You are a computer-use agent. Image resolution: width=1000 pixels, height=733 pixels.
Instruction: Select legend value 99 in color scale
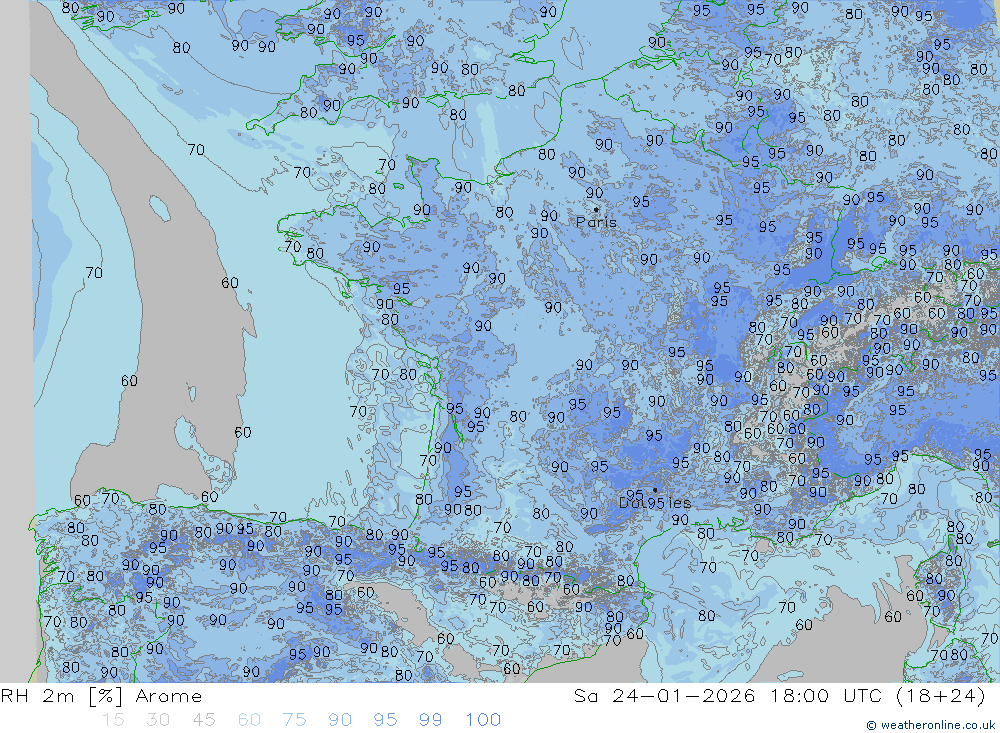click(430, 720)
